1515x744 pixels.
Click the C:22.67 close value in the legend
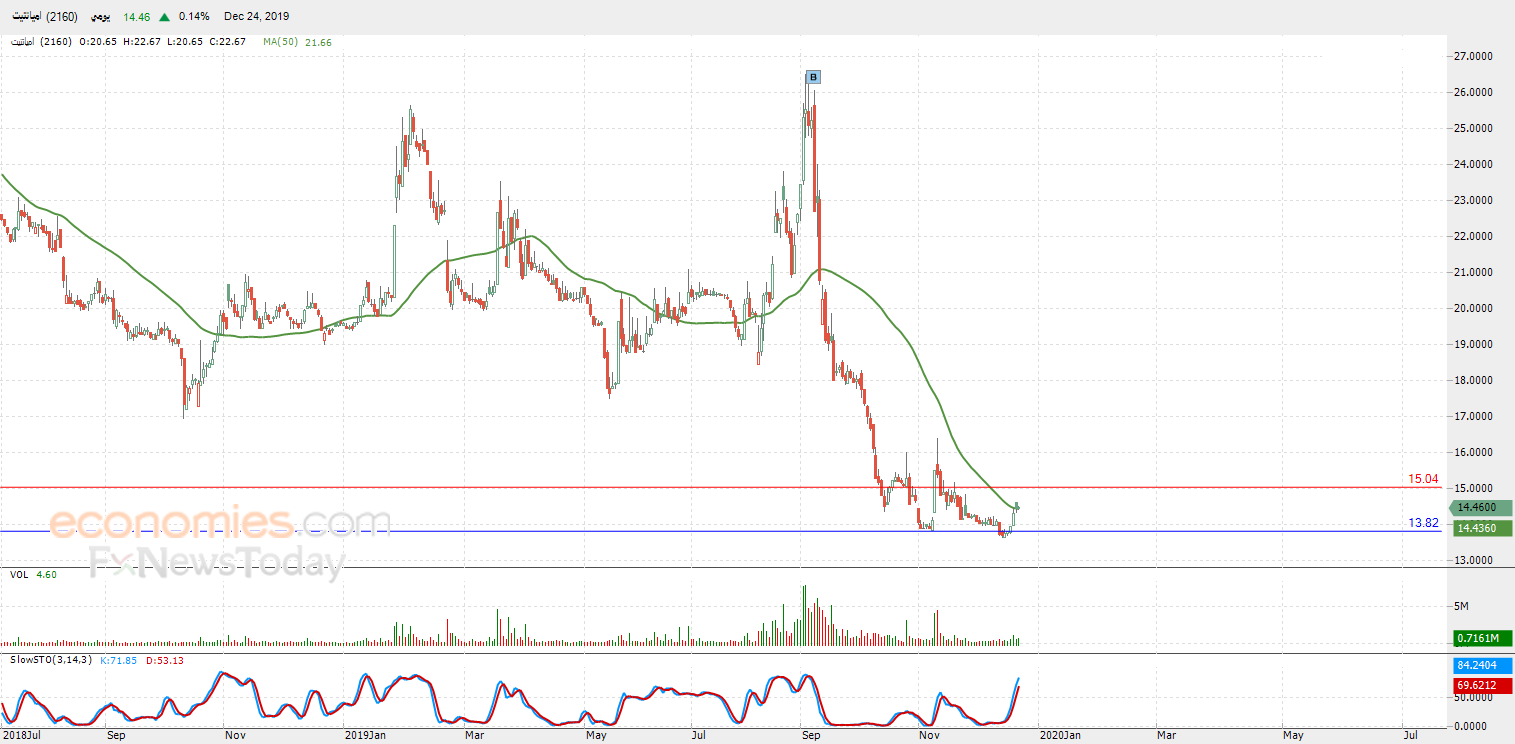click(x=227, y=42)
